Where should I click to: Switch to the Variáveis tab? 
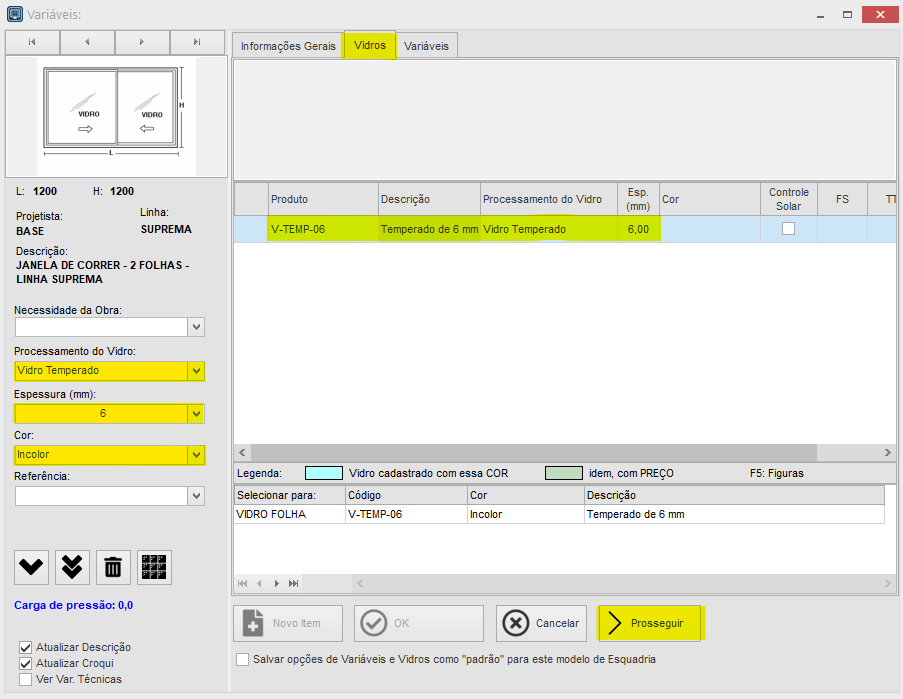(x=427, y=45)
